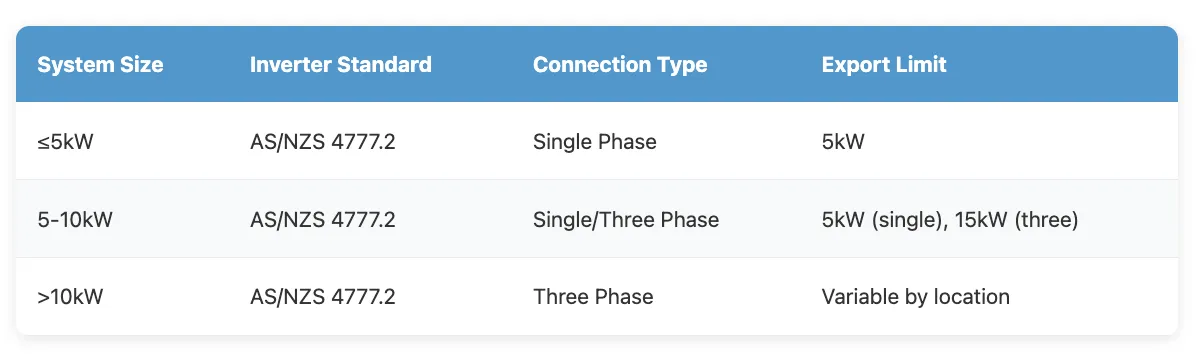This screenshot has width=1196, height=362.
Task: Select the ≤5kW system size cell
Action: tap(65, 142)
